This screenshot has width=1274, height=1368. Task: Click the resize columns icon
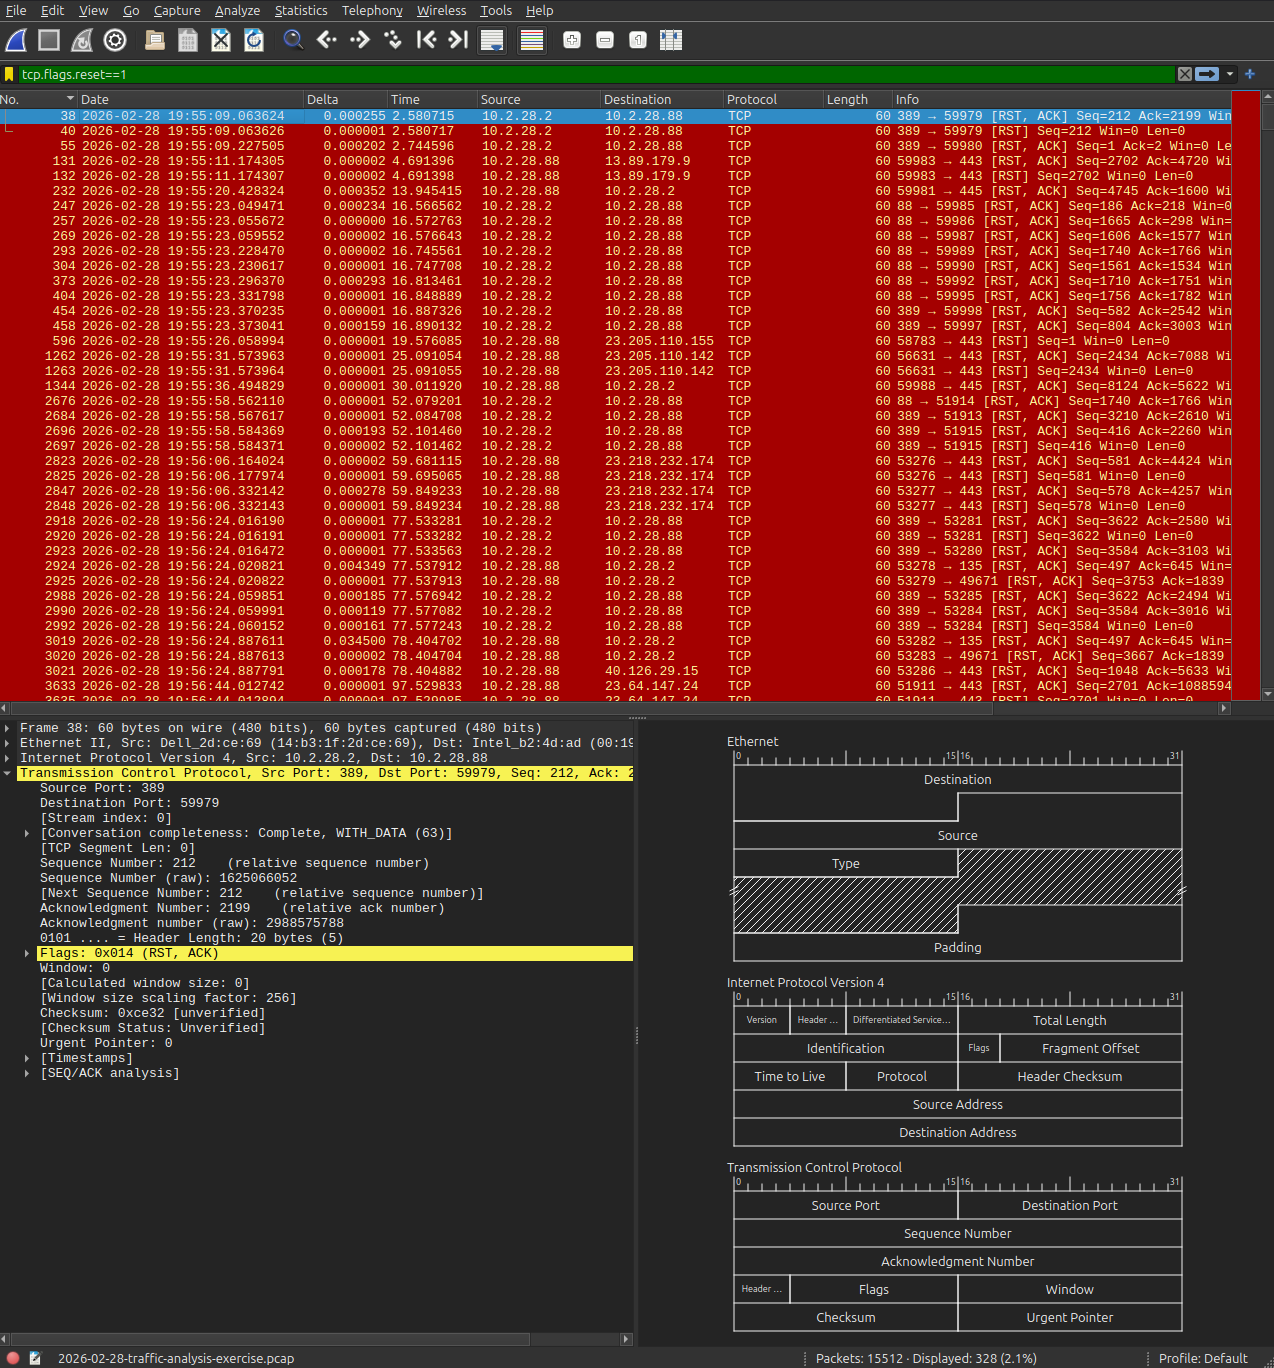[x=671, y=40]
